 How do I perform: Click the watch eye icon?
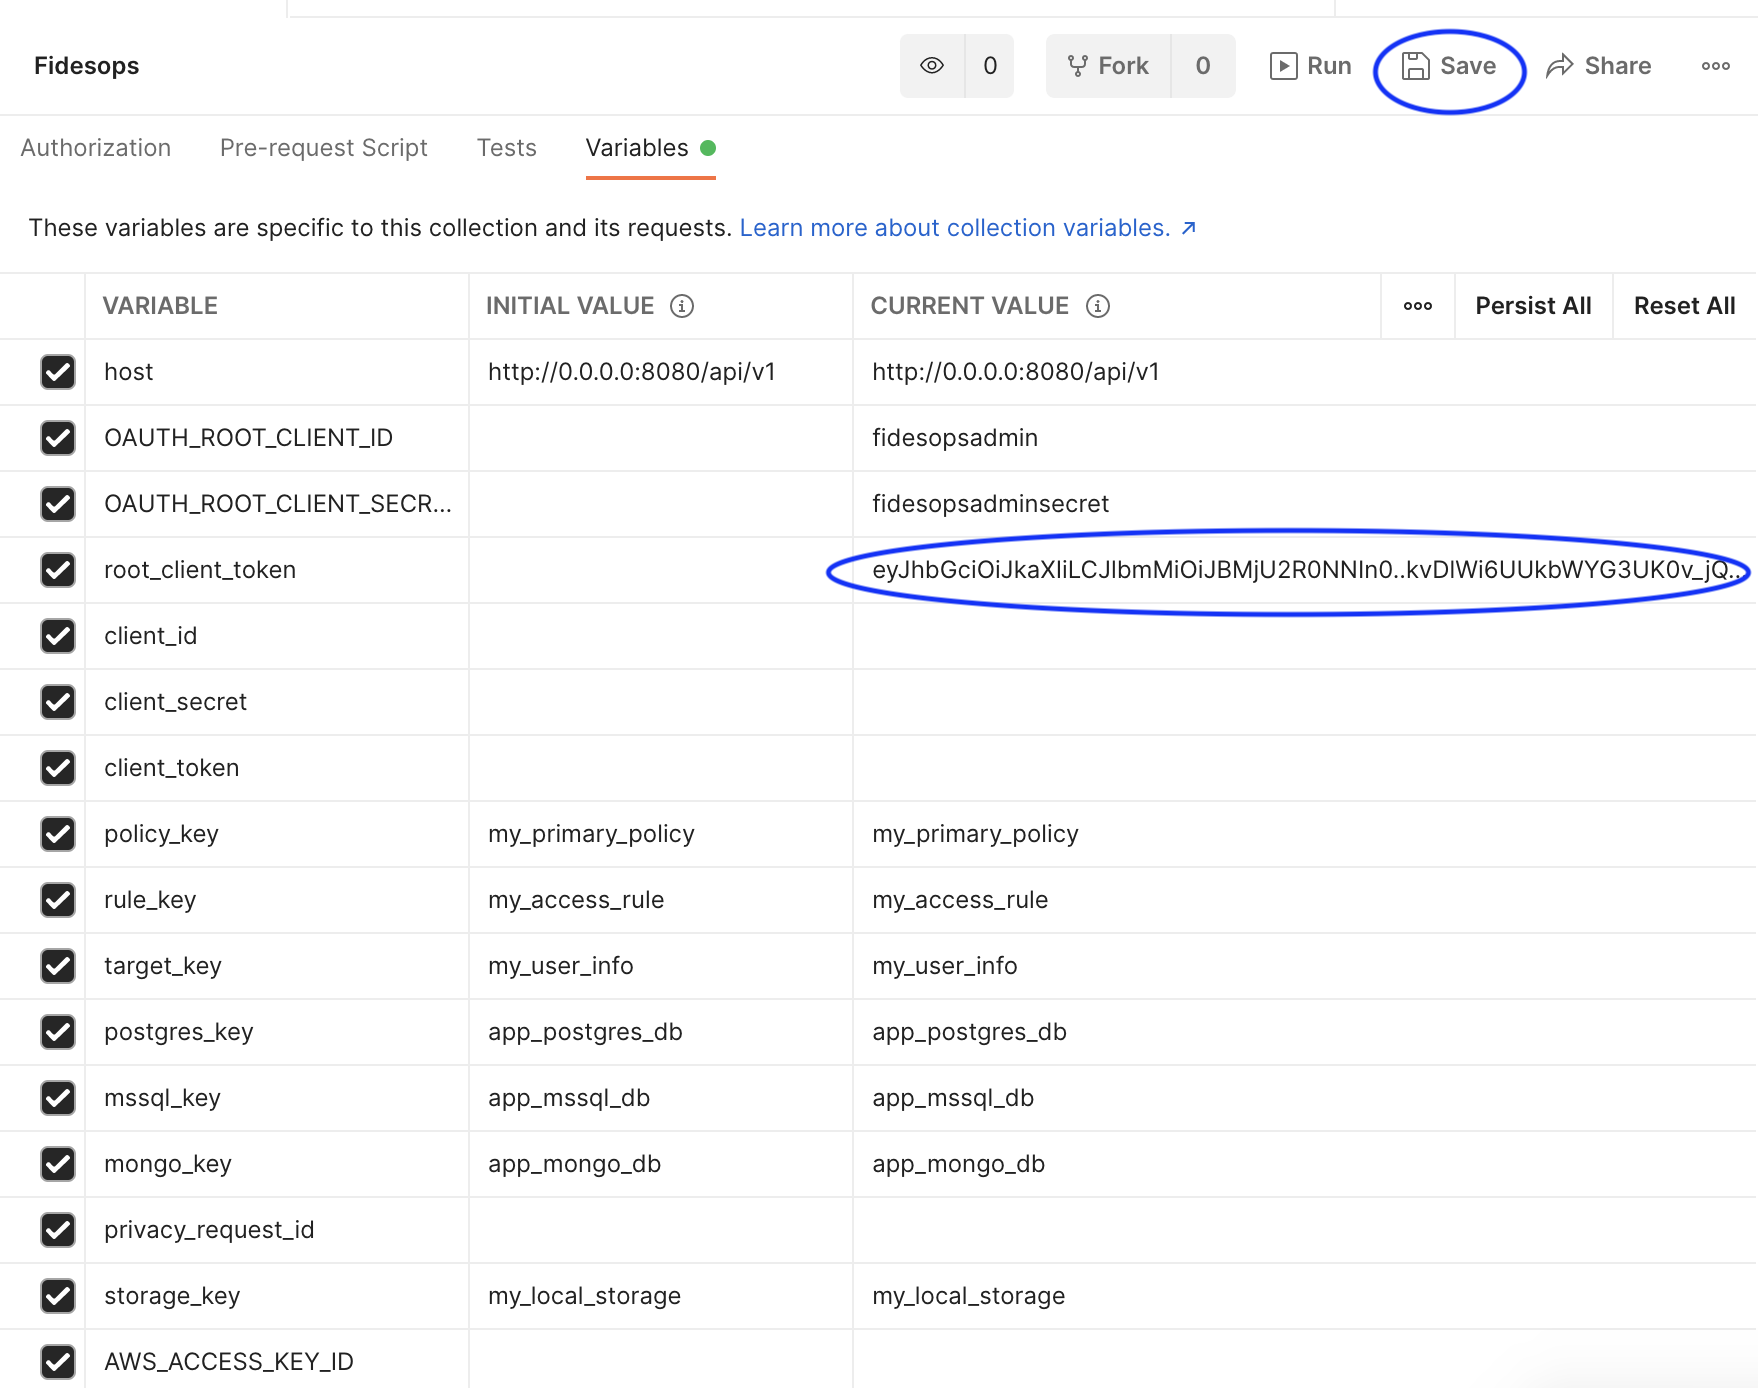(932, 65)
